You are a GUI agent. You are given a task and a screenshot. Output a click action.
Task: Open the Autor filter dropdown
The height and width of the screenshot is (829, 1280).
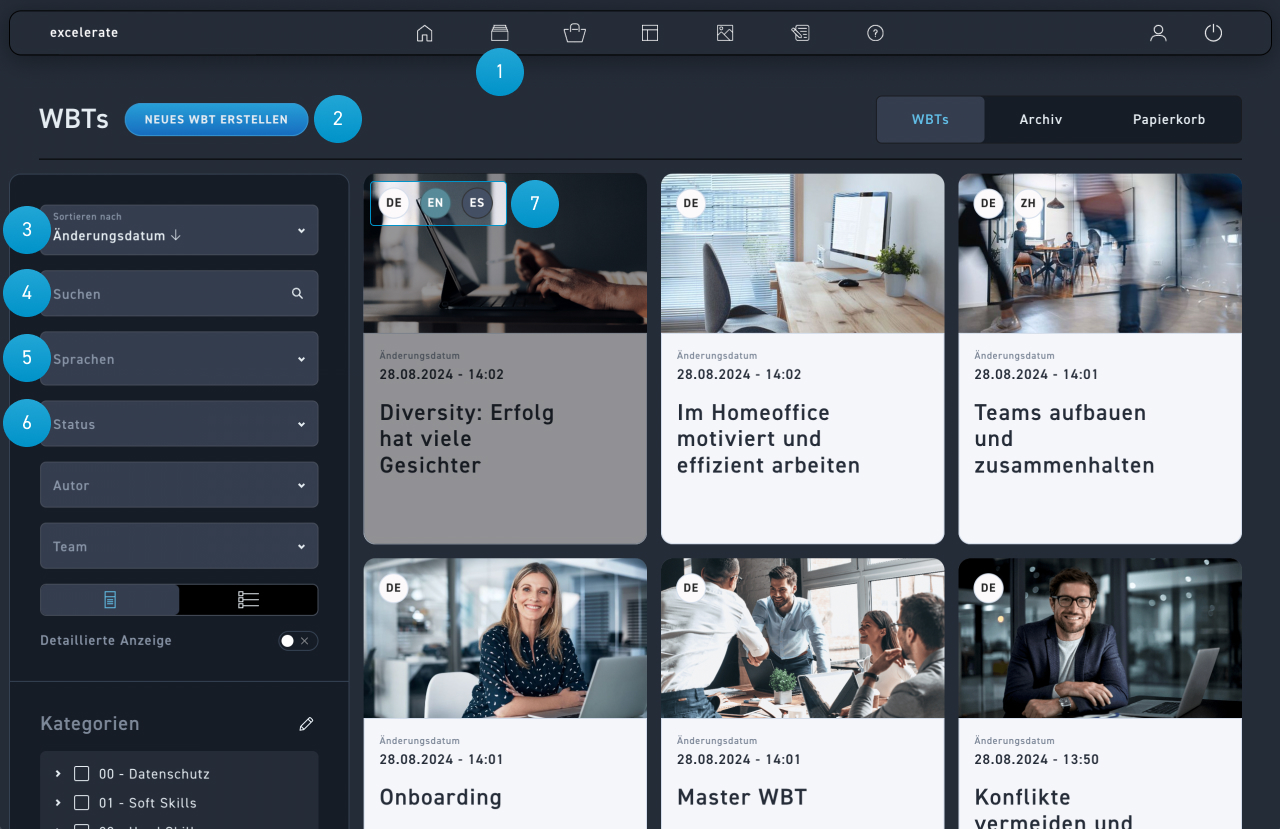tap(179, 486)
